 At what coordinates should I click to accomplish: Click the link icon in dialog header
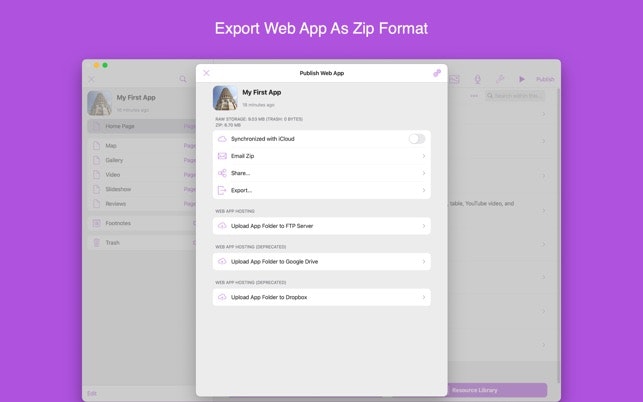(437, 73)
